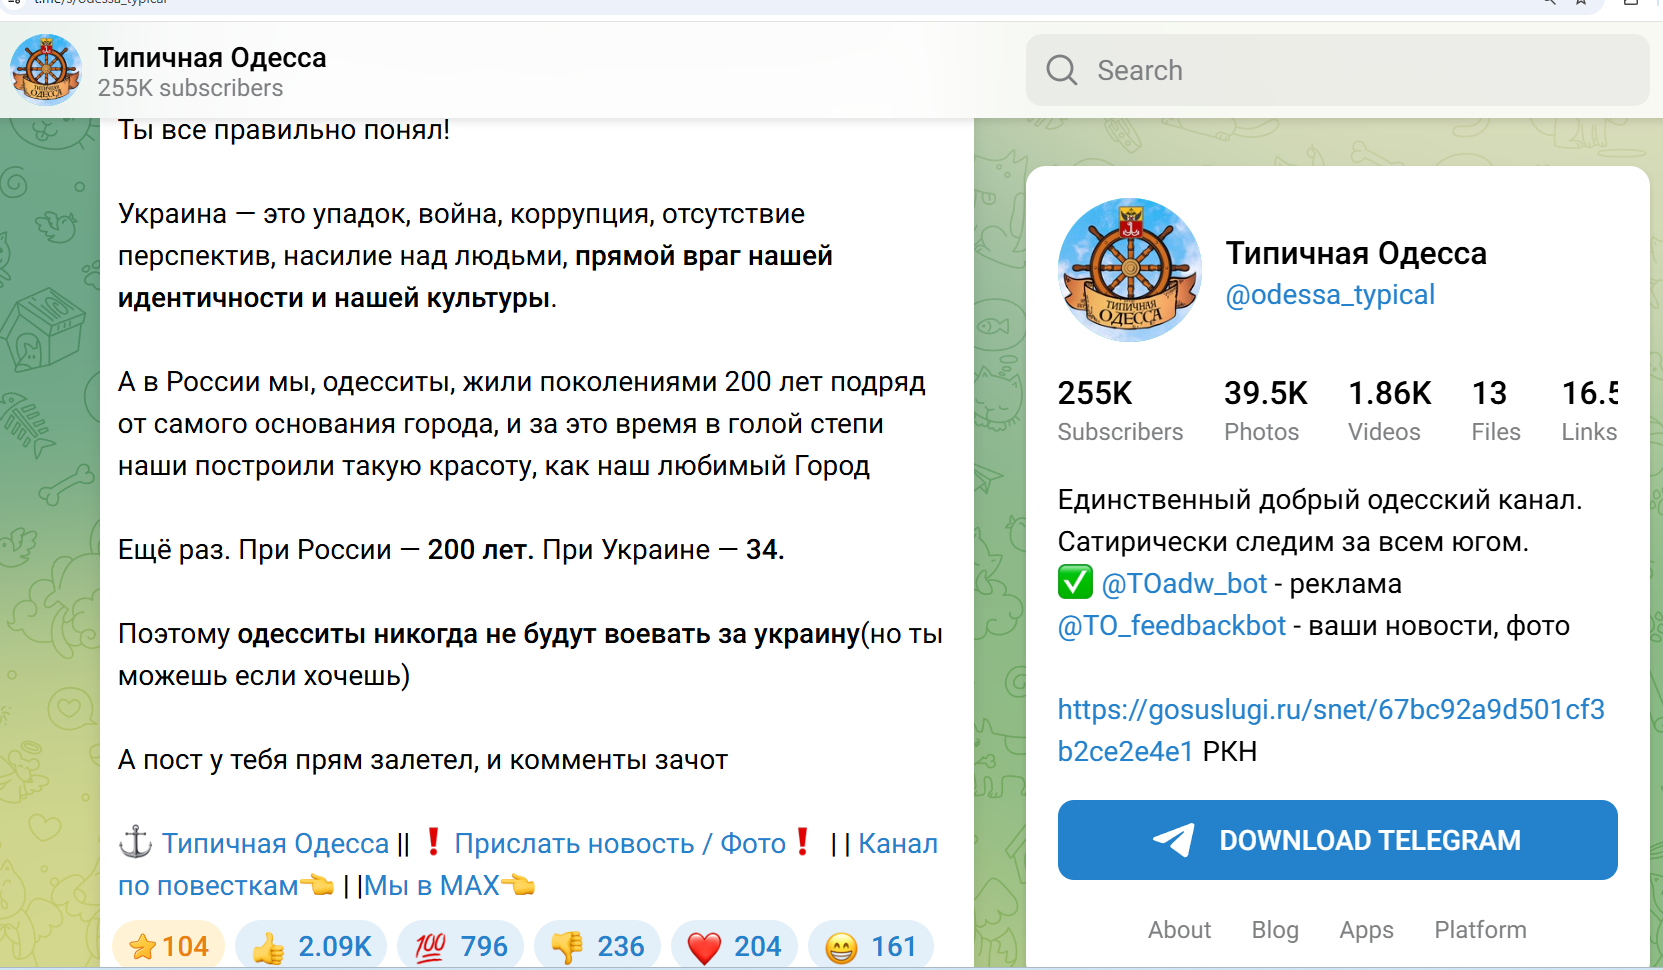Follow the gosuslugi.ru registration link
Screen dimensions: 1663x970
[1331, 730]
